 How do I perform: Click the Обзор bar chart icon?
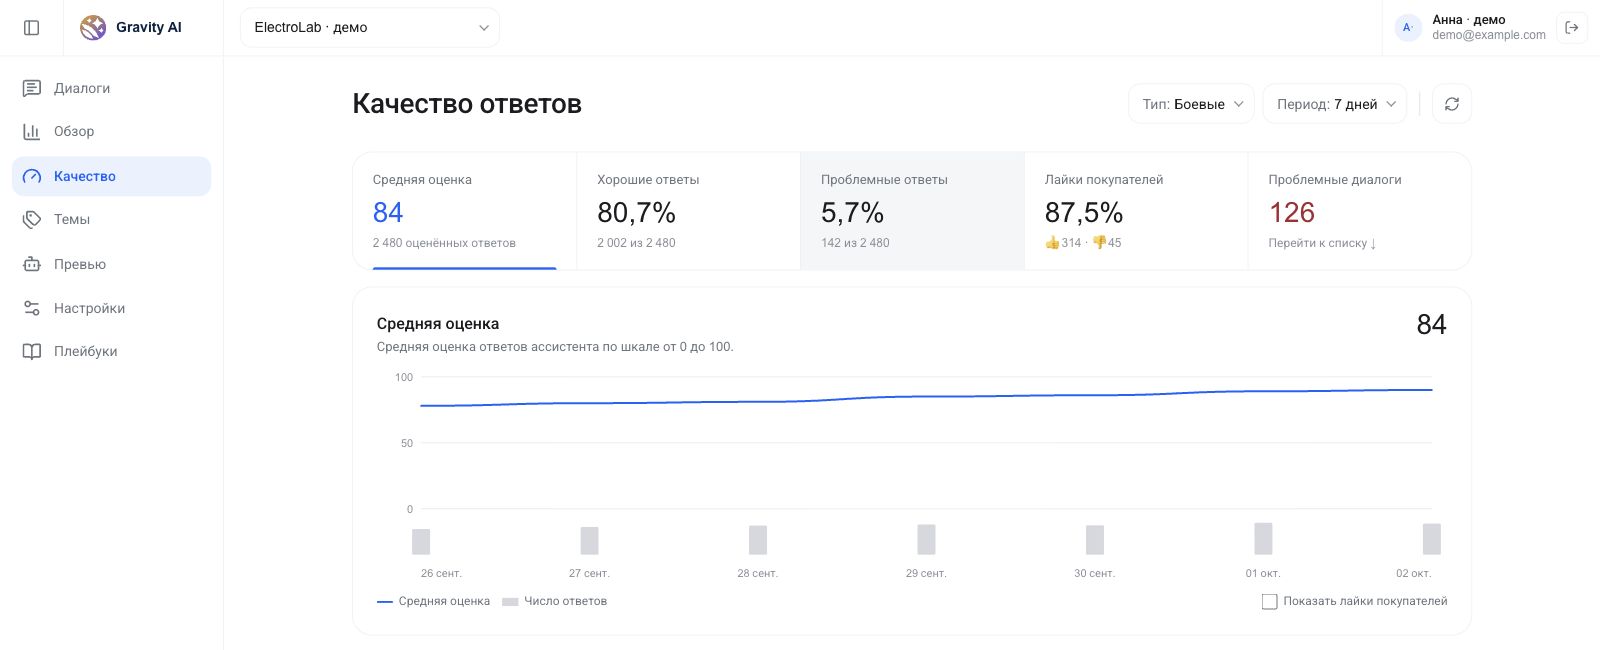(32, 131)
